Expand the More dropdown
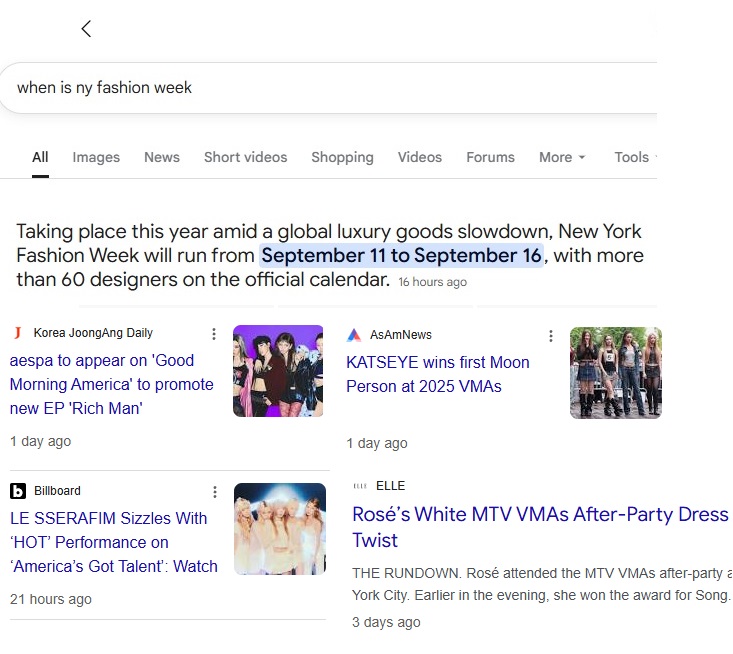 click(562, 157)
